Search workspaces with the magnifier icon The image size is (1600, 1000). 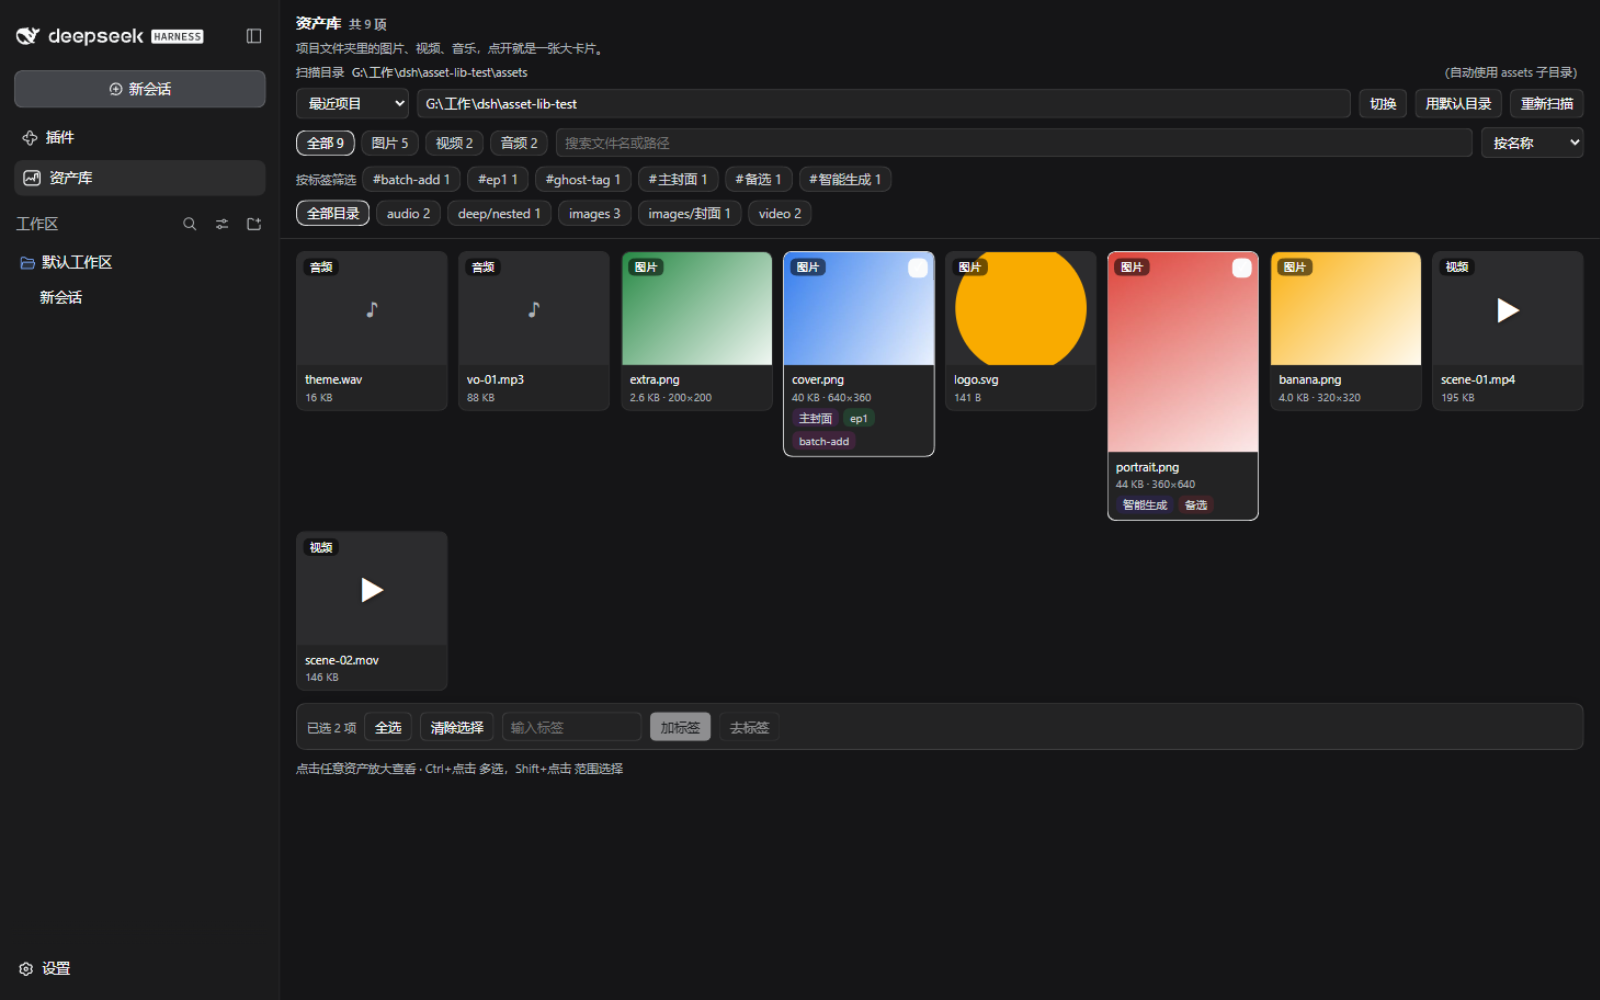tap(190, 224)
